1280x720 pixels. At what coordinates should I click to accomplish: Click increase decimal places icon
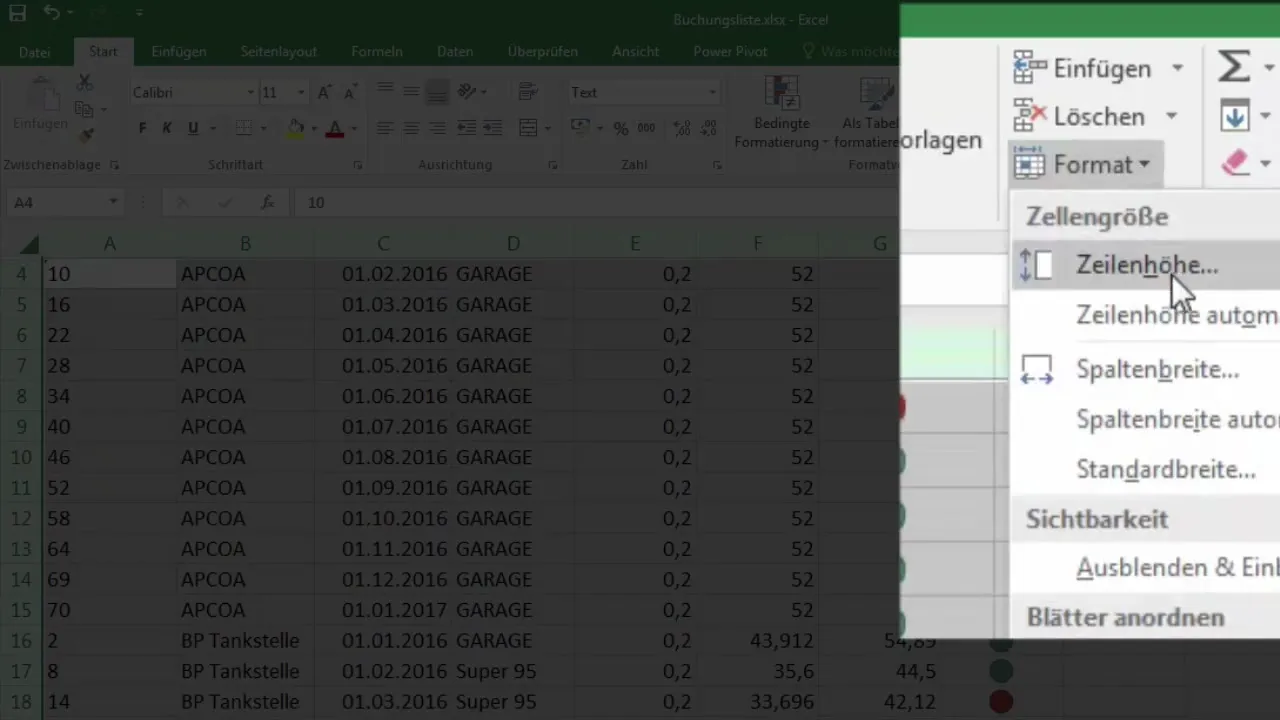point(682,128)
